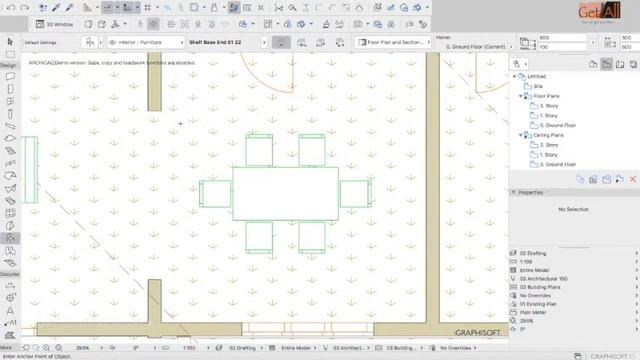The width and height of the screenshot is (640, 360).
Task: Select the Text tool (A) in toolbox
Action: (10, 311)
